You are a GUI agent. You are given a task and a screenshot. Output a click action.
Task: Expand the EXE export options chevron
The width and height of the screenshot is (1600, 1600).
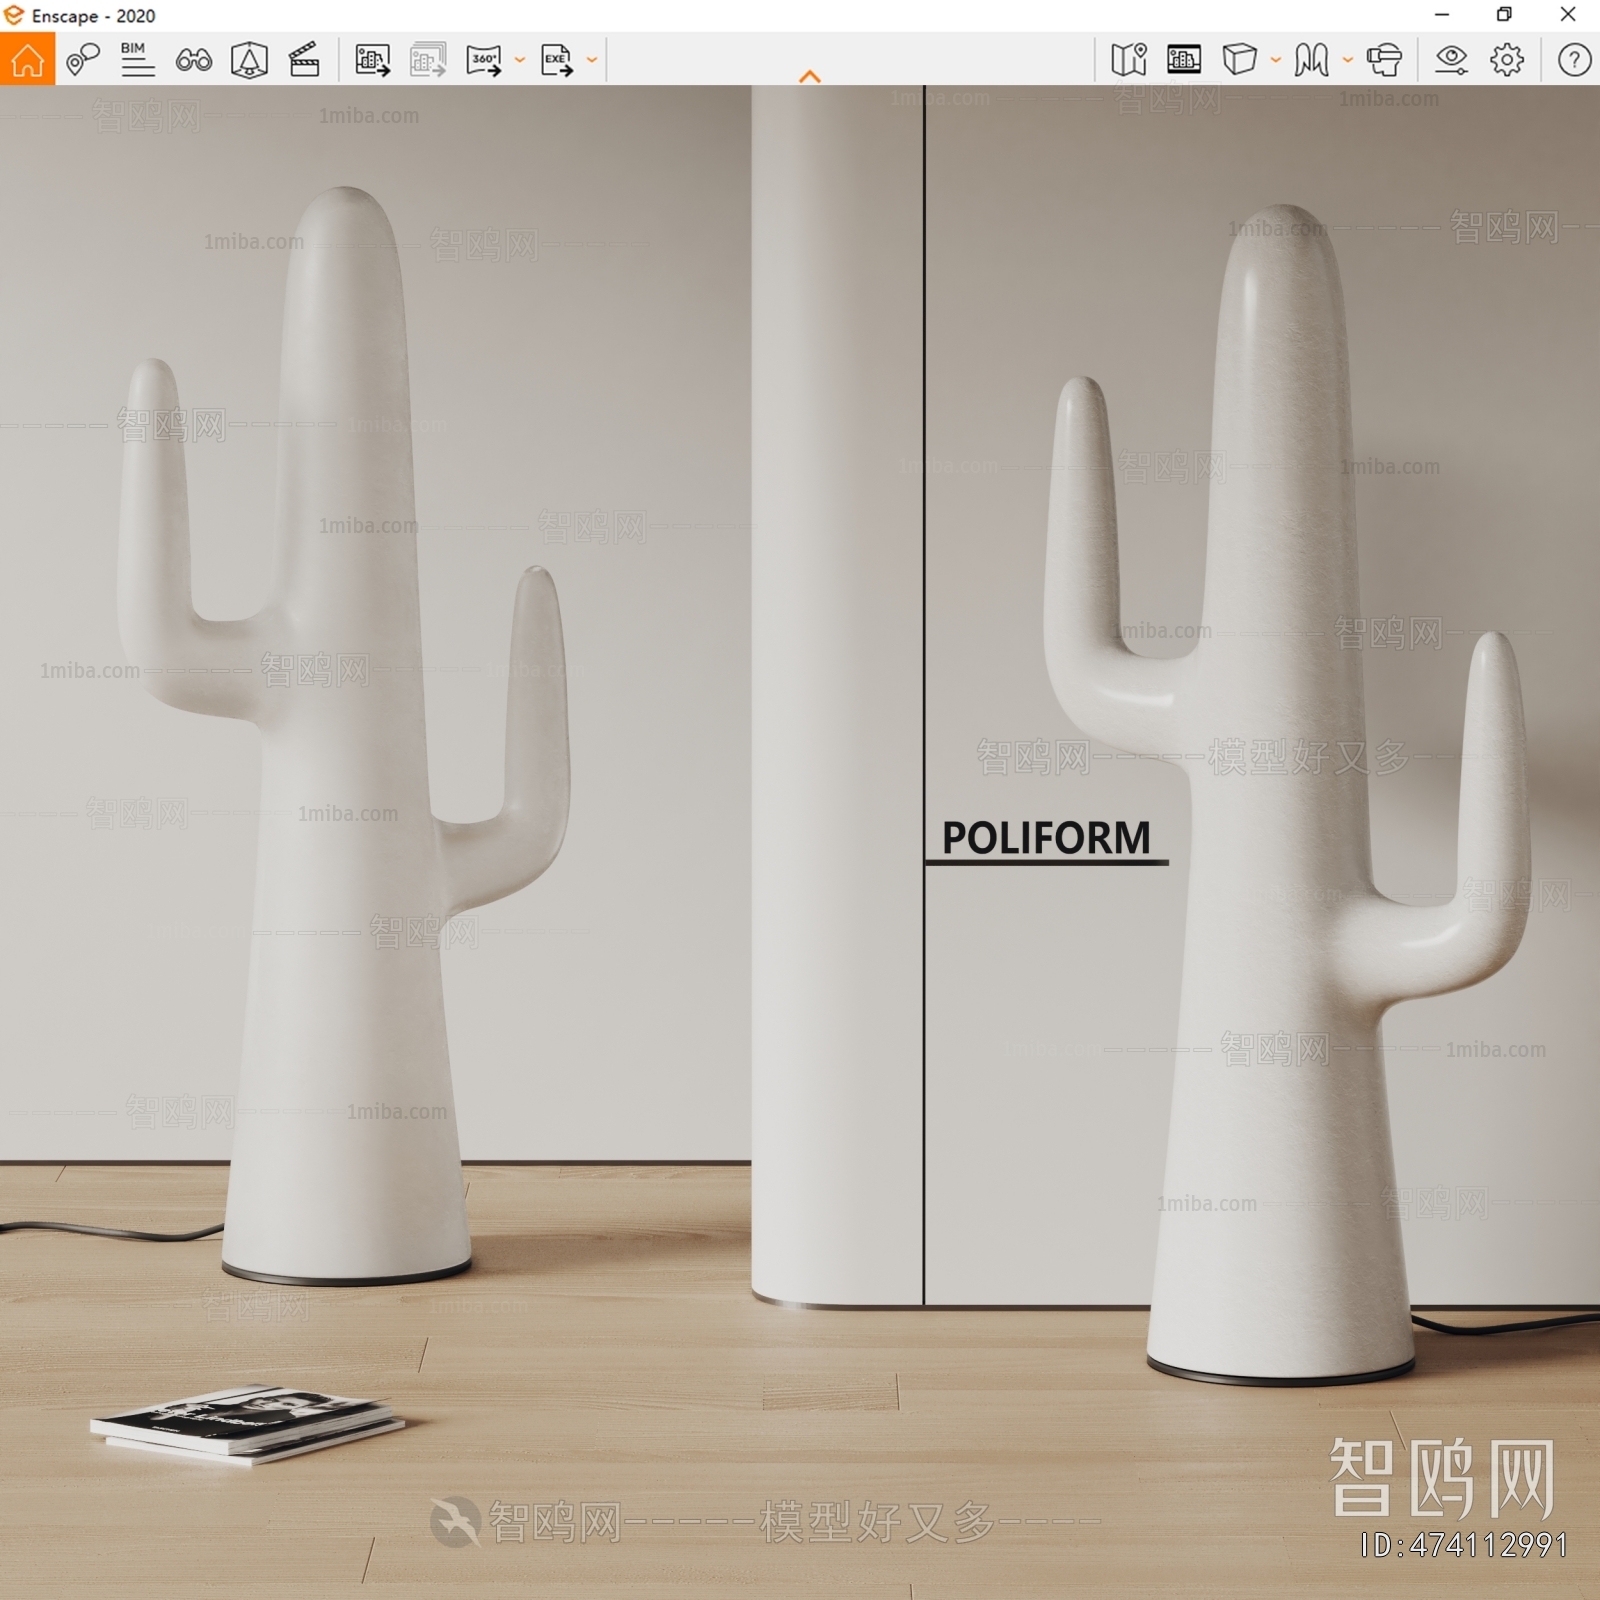coord(590,62)
